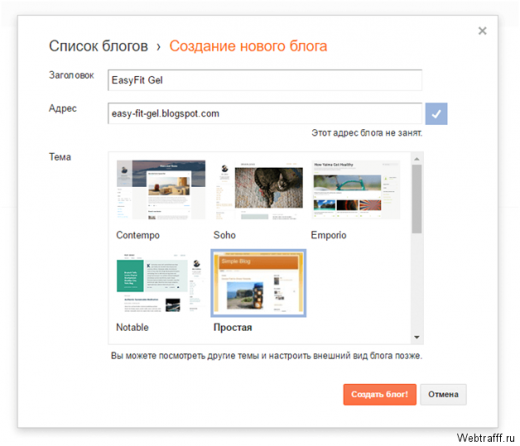
Task: Close the new blog dialog with X
Action: (482, 31)
